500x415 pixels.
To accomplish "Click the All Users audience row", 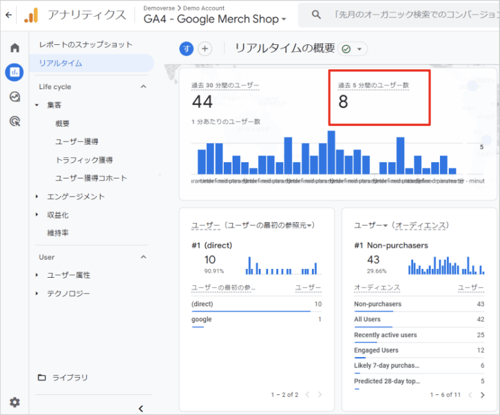I will point(419,319).
